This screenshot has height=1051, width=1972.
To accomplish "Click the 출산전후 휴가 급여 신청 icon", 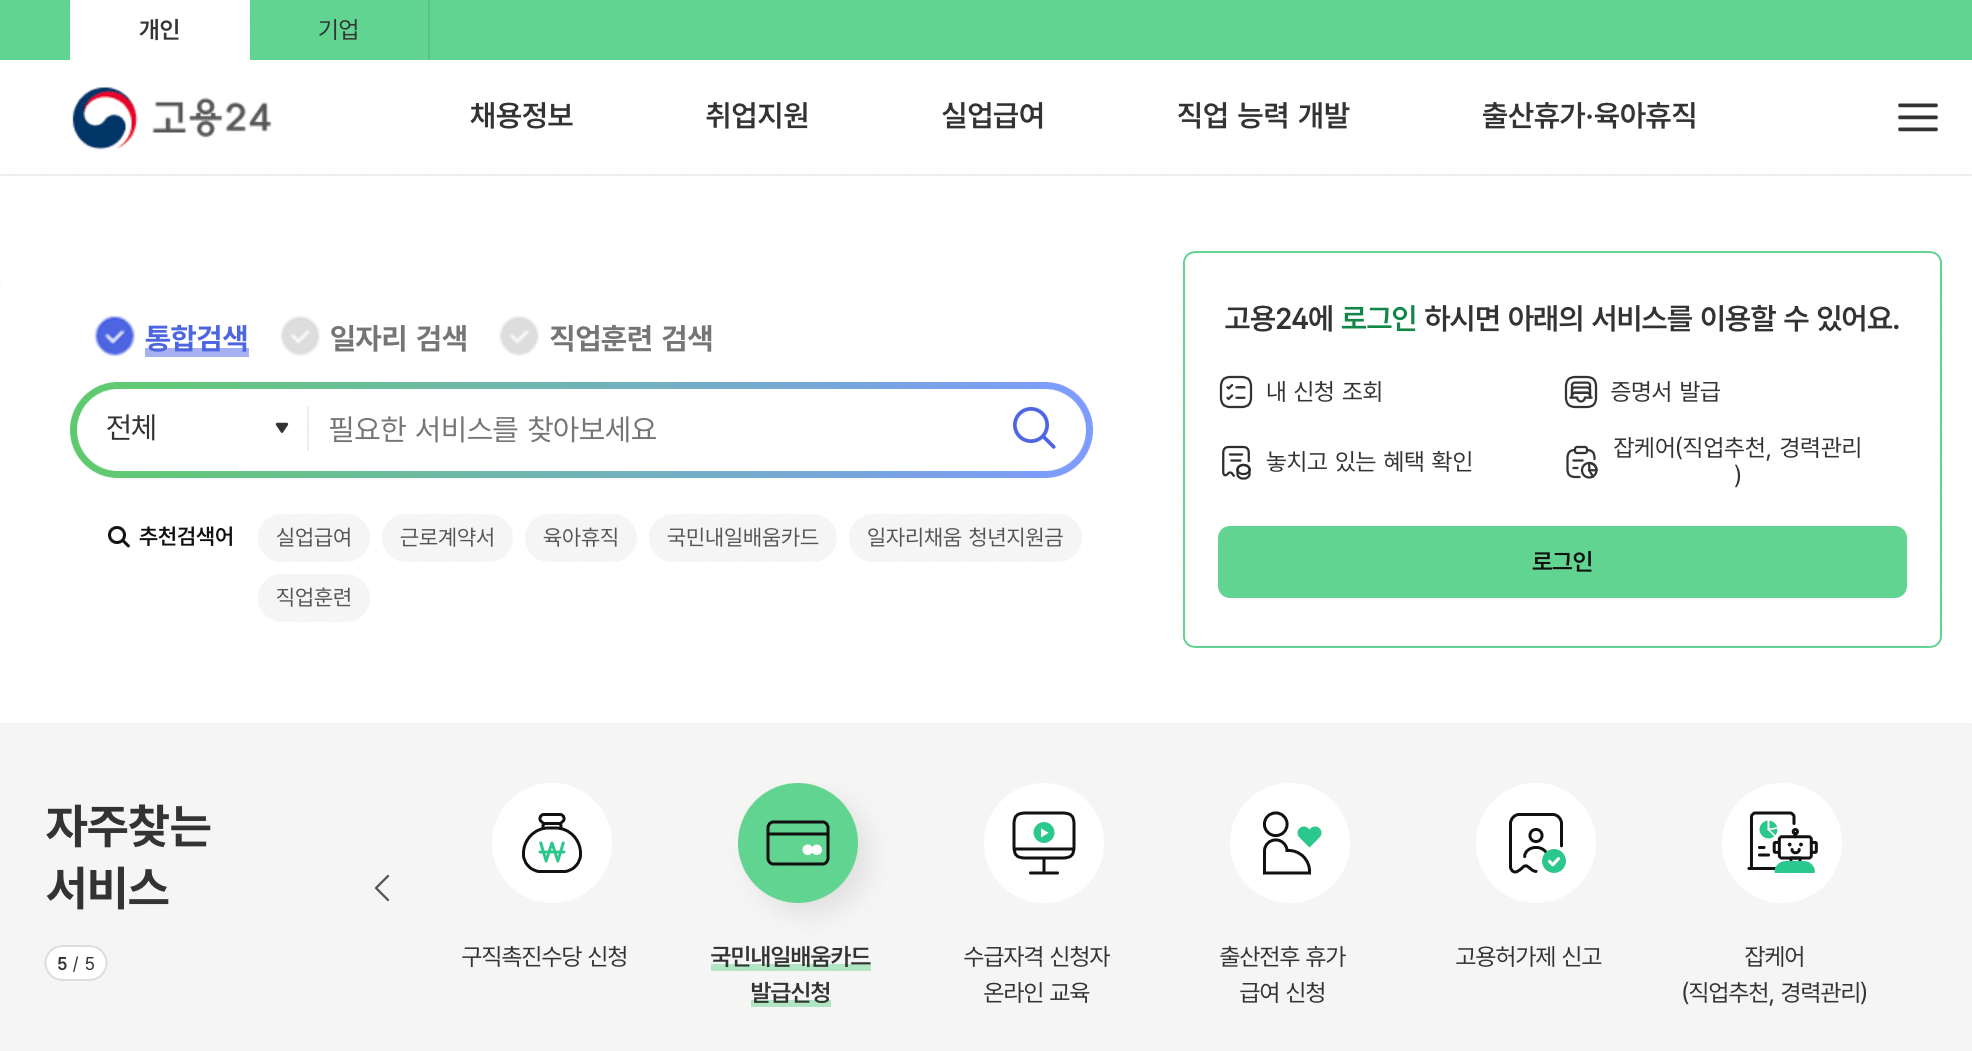I will (x=1288, y=843).
